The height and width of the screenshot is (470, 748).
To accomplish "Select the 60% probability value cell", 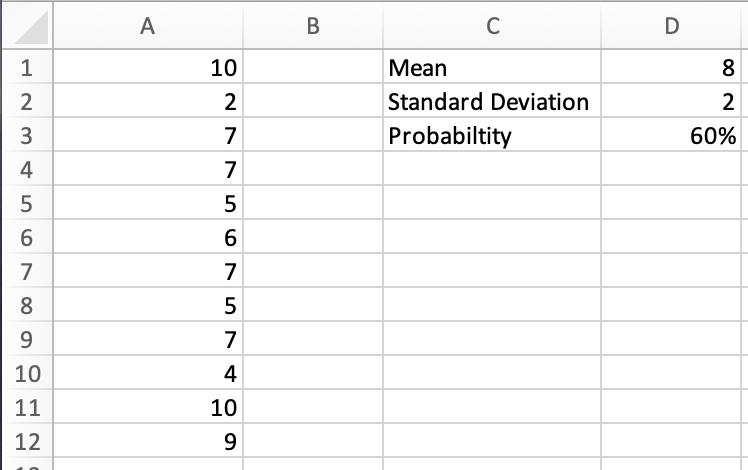I will pos(672,136).
